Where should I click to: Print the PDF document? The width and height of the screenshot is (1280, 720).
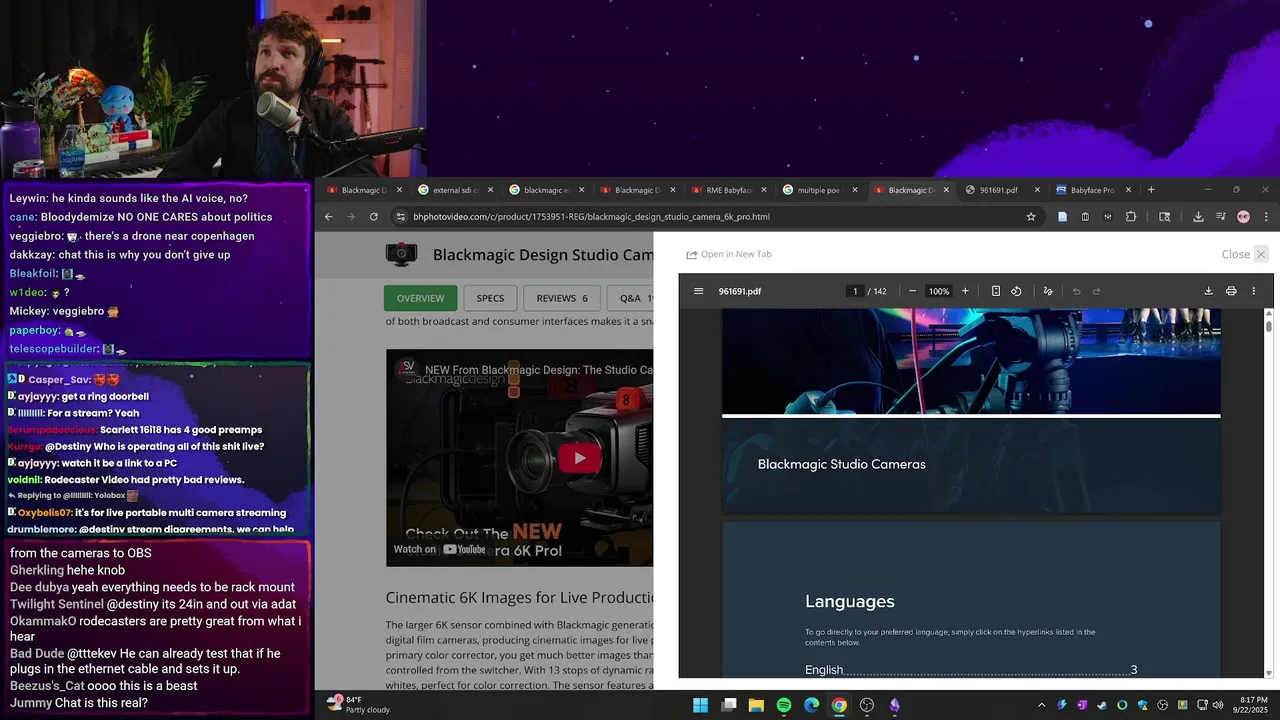click(1231, 291)
